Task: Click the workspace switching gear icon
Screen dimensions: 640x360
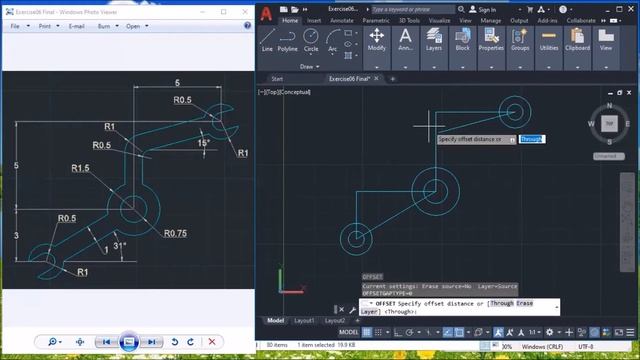Action: (x=549, y=332)
